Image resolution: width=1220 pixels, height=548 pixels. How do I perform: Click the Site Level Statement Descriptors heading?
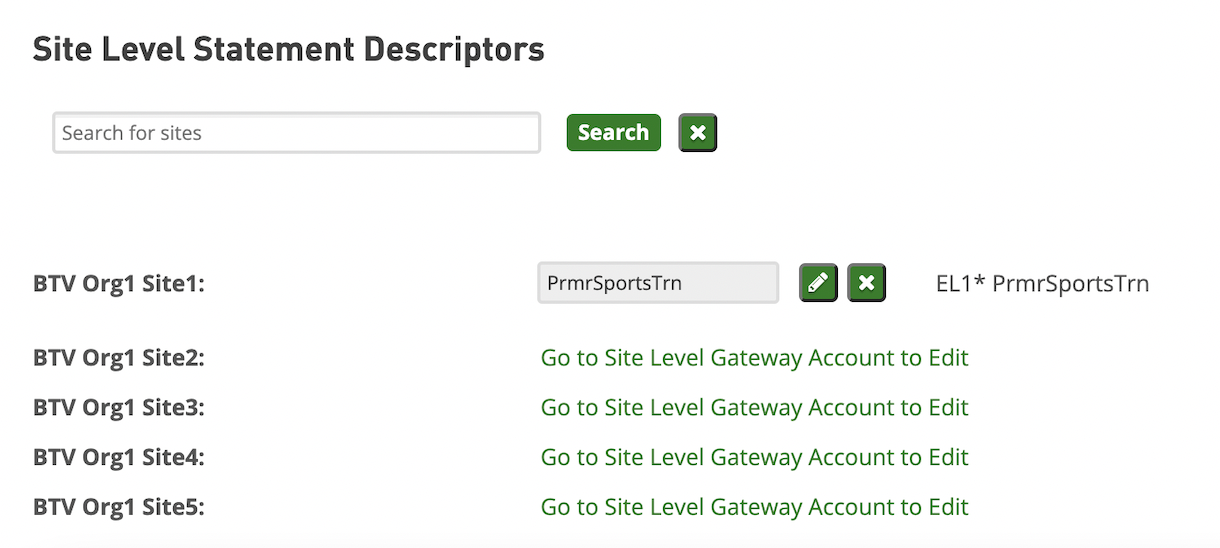coord(288,49)
